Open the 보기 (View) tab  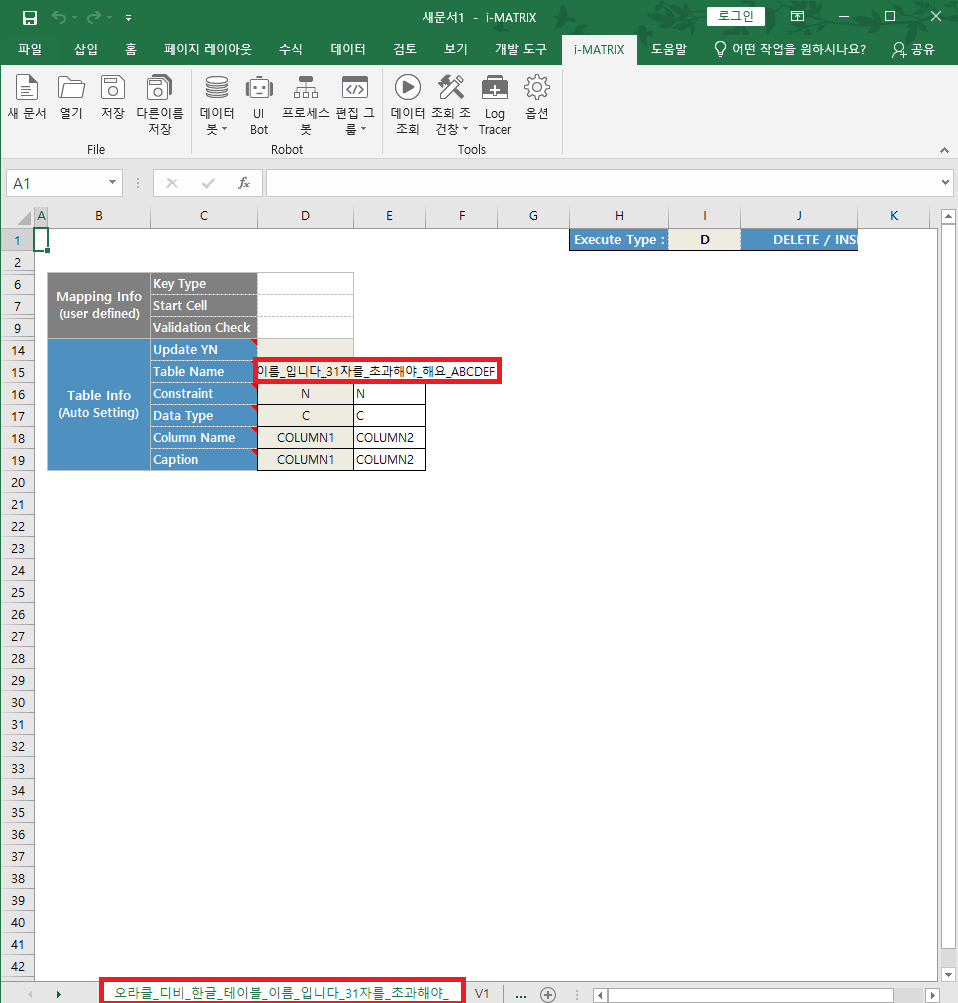[x=456, y=49]
